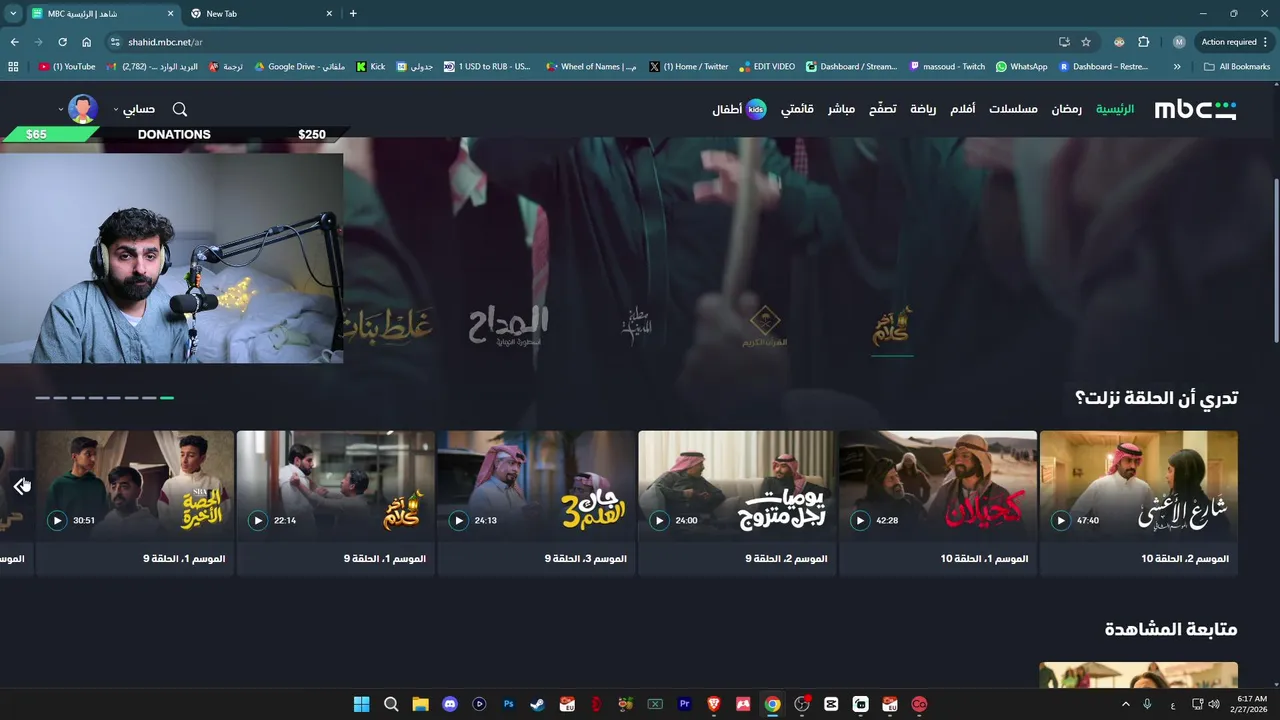The height and width of the screenshot is (720, 1280).
Task: Open Photoshop from the taskbar
Action: pos(508,704)
